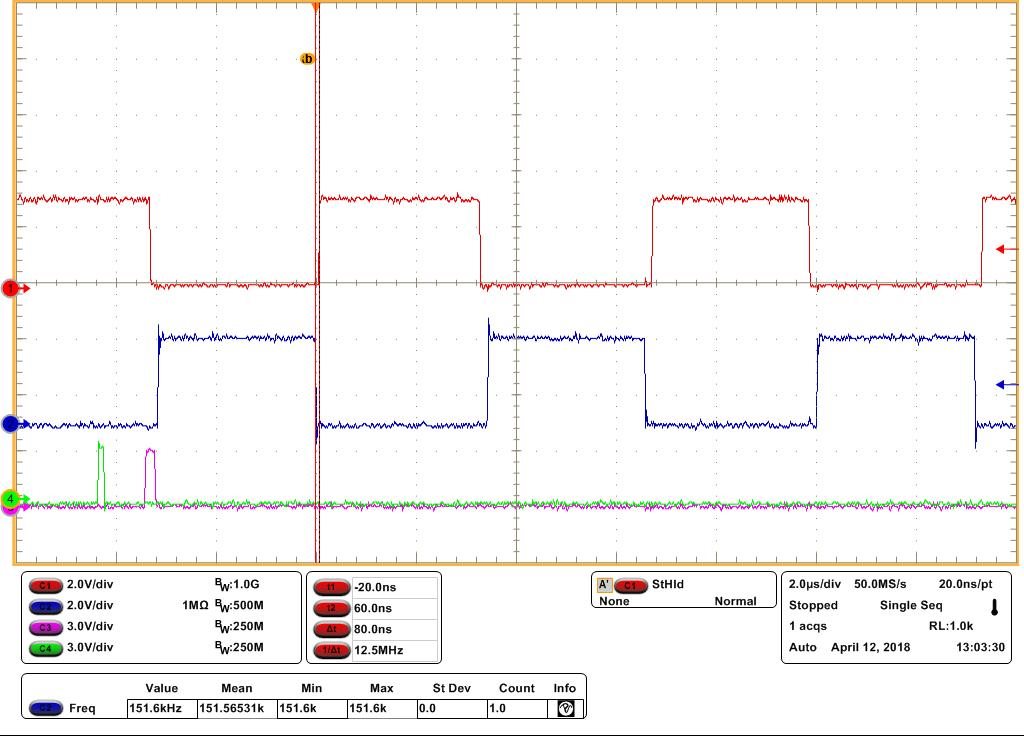
Task: Click the trigger A' source badge
Action: coord(604,584)
